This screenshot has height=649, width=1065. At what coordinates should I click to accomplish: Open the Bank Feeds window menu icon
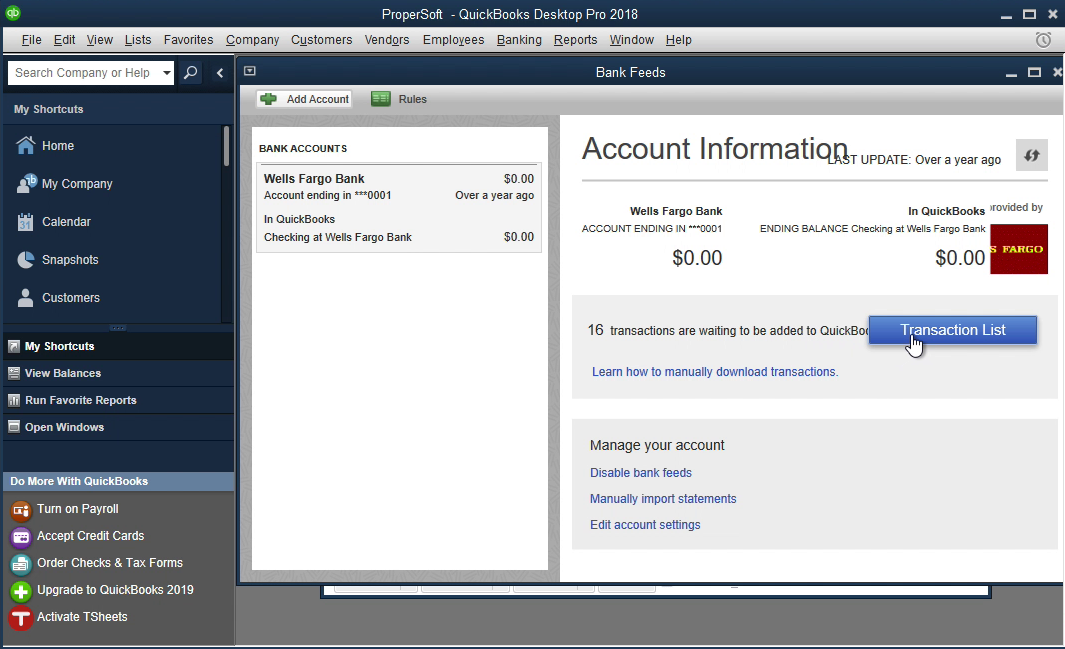pyautogui.click(x=250, y=71)
